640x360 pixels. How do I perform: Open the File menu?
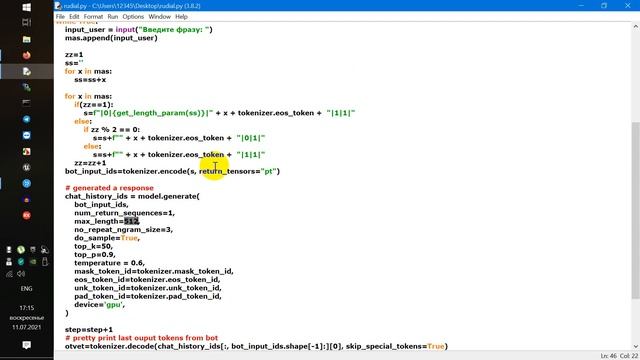point(60,17)
